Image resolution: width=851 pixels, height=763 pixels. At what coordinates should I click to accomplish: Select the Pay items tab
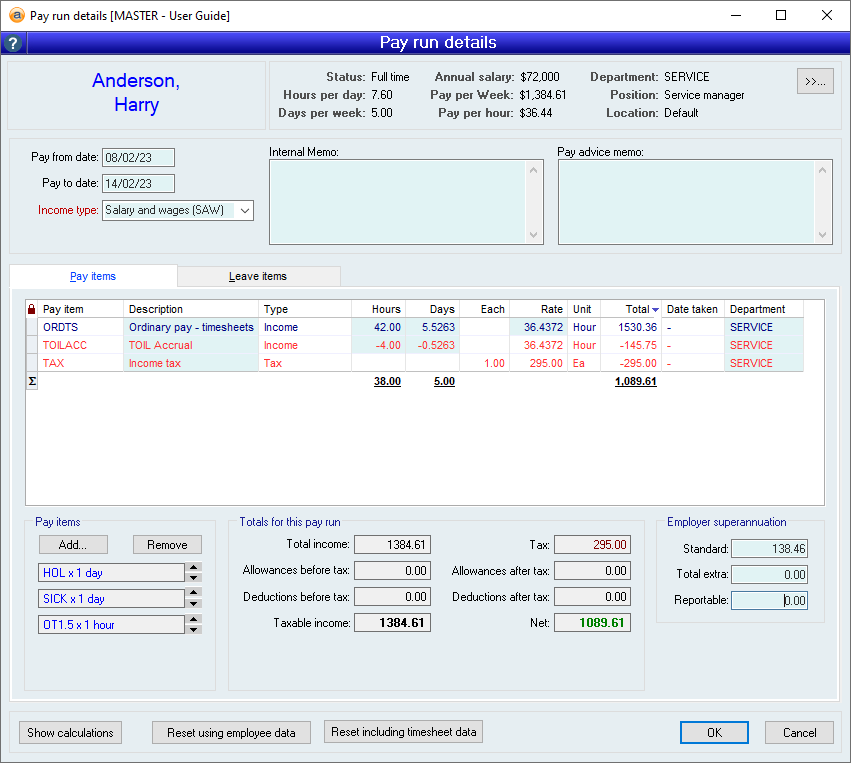pyautogui.click(x=92, y=276)
